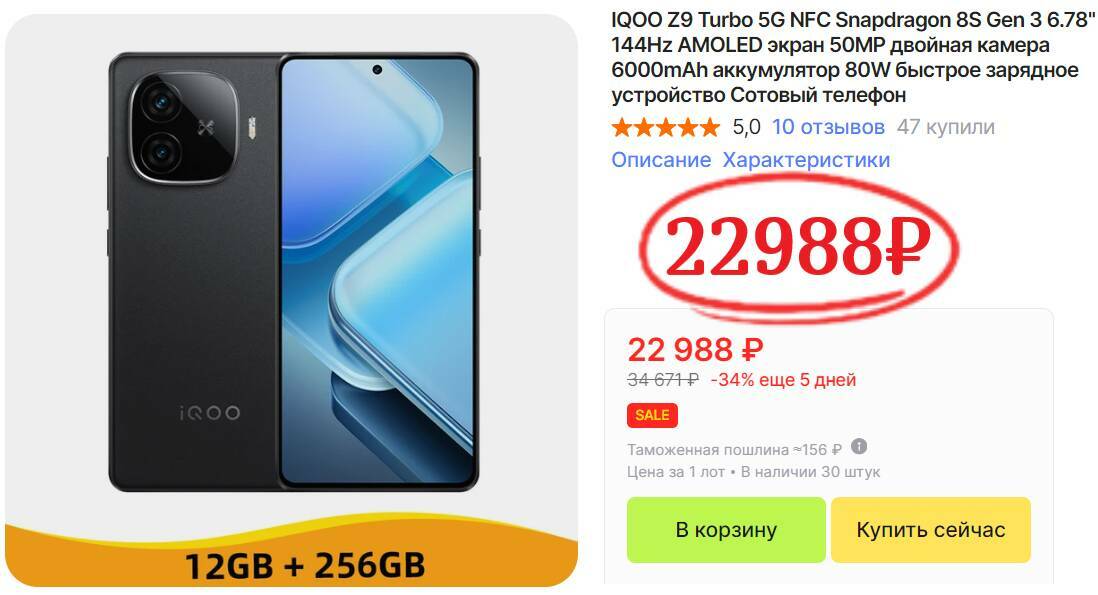The width and height of the screenshot is (1098, 595).
Task: Click the current price 22 988 ₽
Action: point(695,350)
